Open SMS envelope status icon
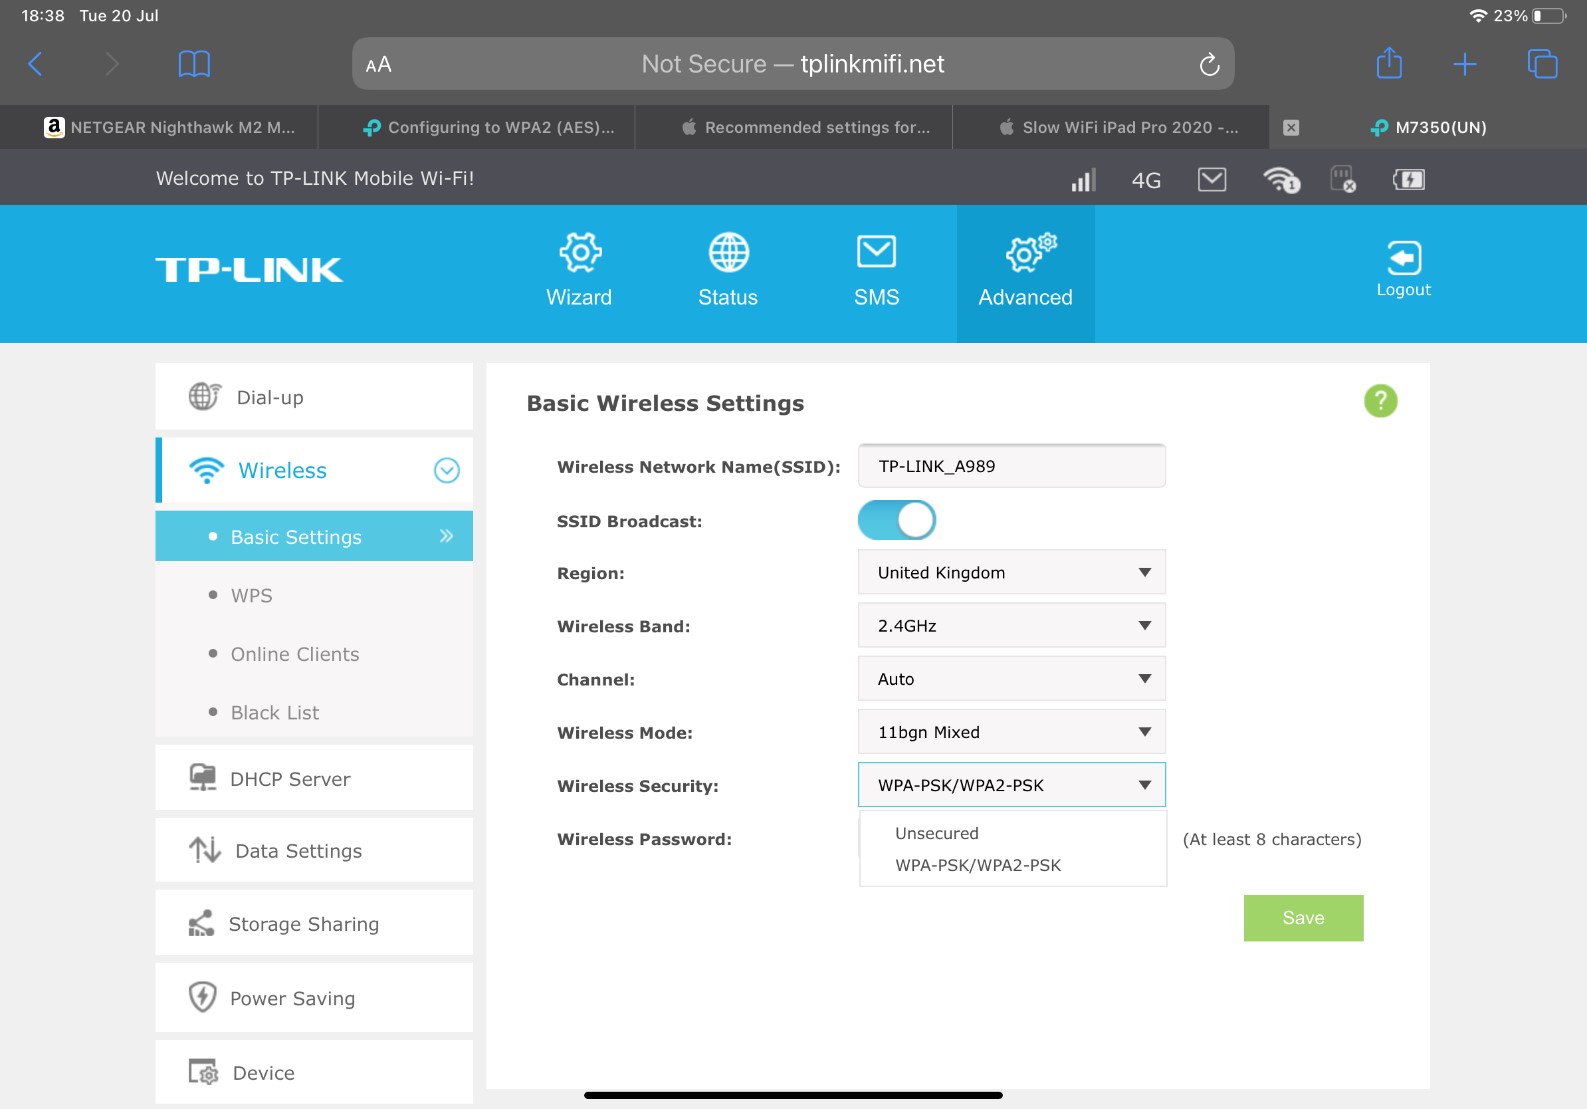Viewport: 1587px width, 1109px height. point(1212,180)
